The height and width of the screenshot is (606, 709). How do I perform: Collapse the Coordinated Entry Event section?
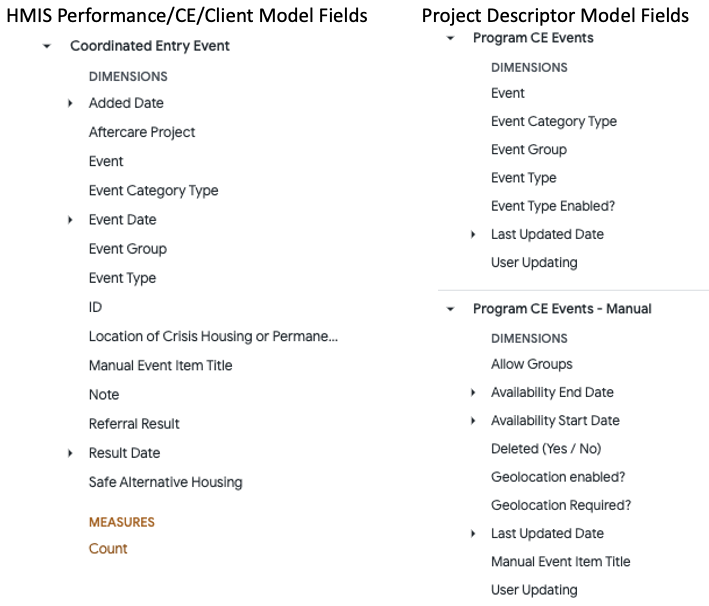[x=47, y=46]
